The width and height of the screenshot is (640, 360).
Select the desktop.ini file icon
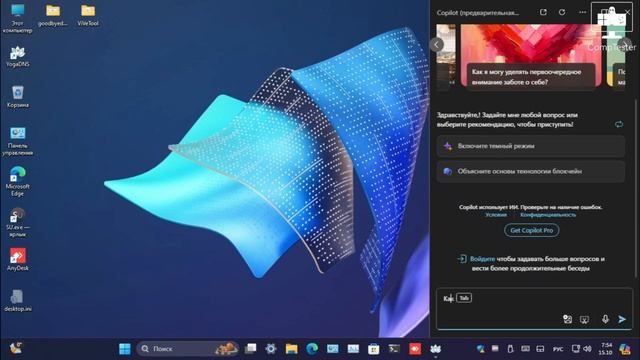(17, 300)
